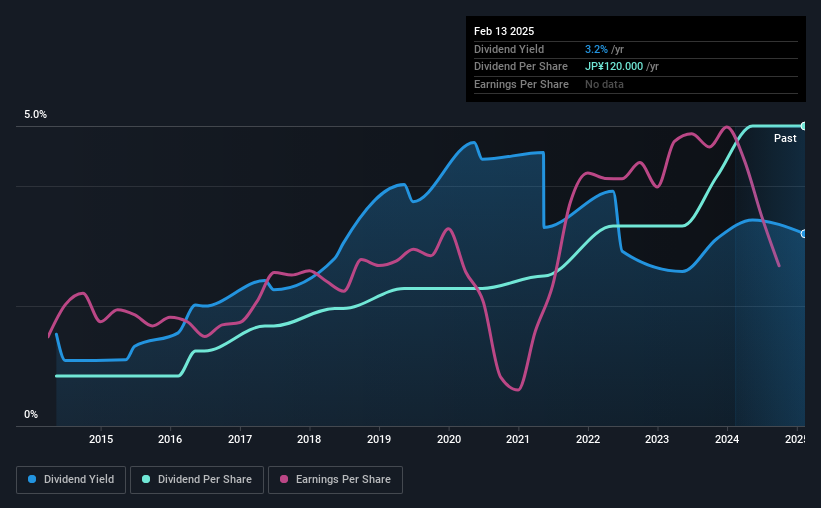Click the 2023 x-axis label
This screenshot has width=821, height=508.
[657, 439]
